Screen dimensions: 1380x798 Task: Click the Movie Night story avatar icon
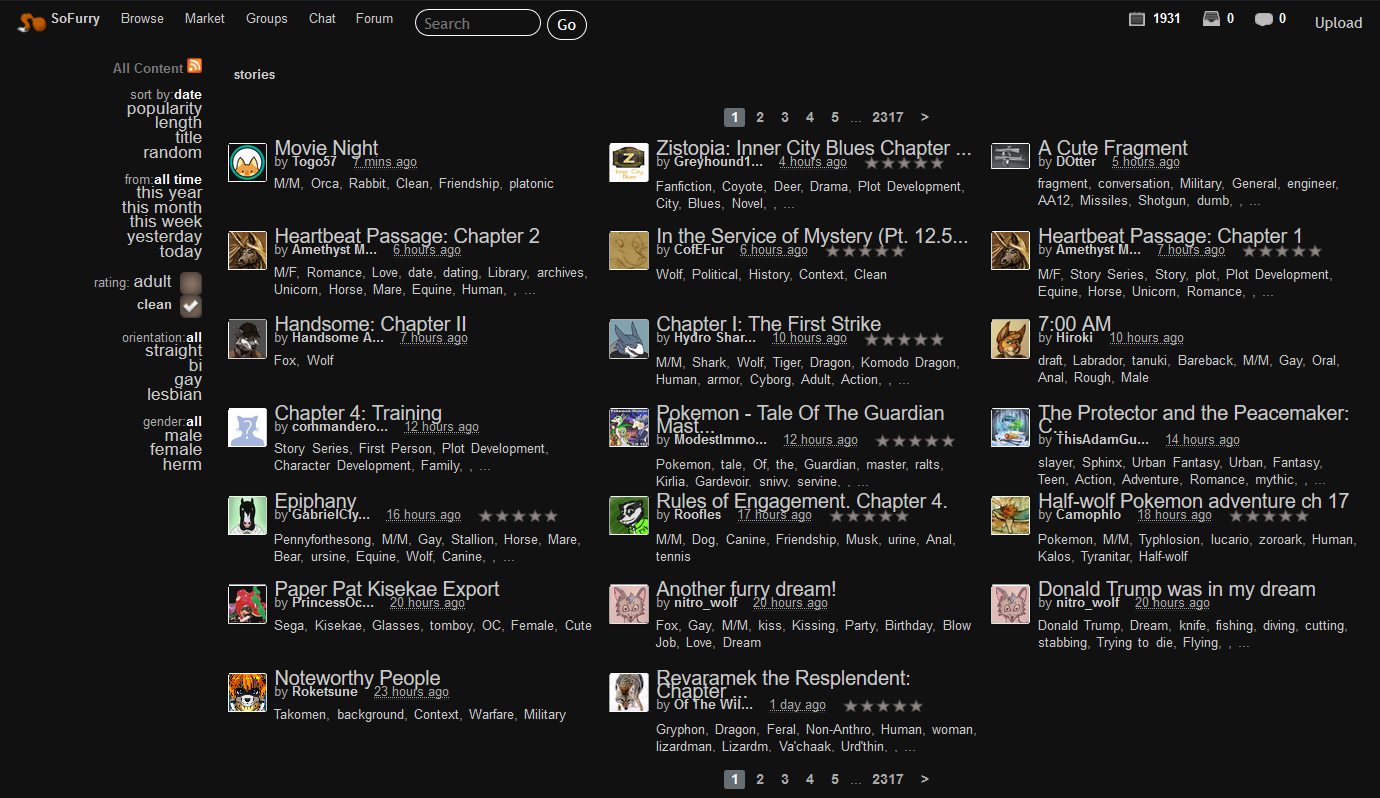247,161
